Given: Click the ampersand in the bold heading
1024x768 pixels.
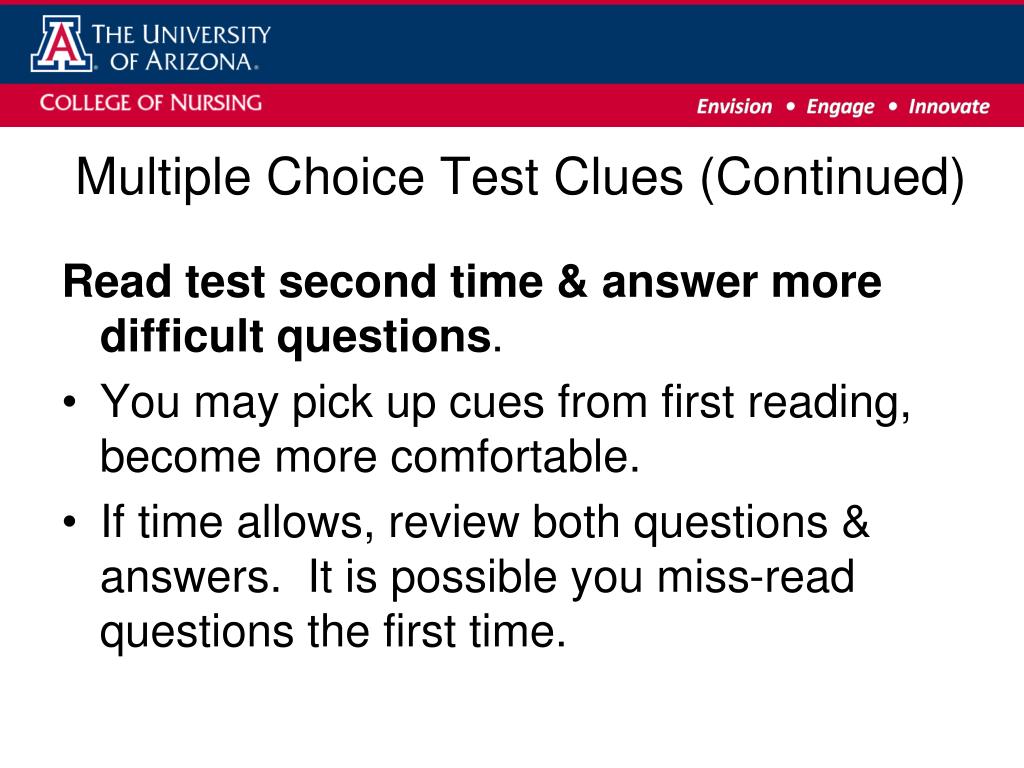Looking at the screenshot, I should (x=572, y=281).
